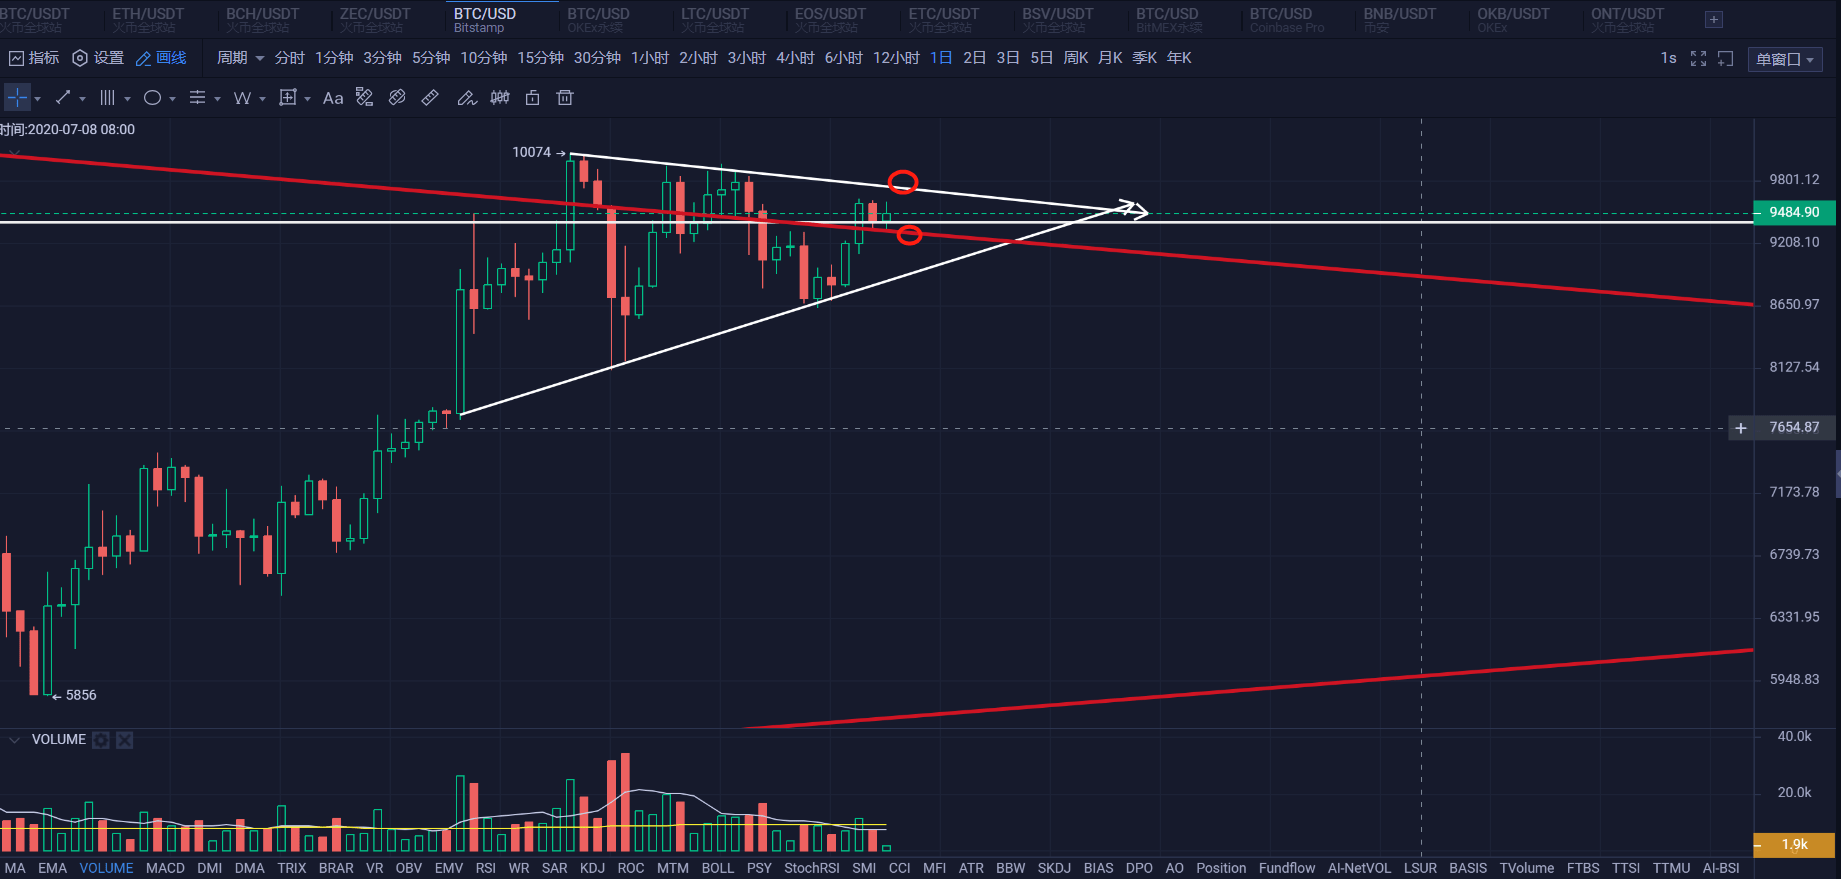The width and height of the screenshot is (1841, 879).
Task: Open the 单窗口 window layout dropdown
Action: pyautogui.click(x=1785, y=59)
